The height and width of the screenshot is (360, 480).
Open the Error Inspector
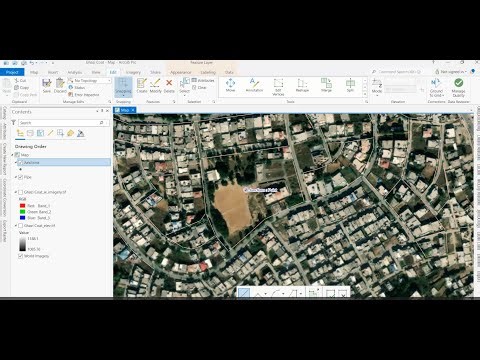[x=84, y=95]
